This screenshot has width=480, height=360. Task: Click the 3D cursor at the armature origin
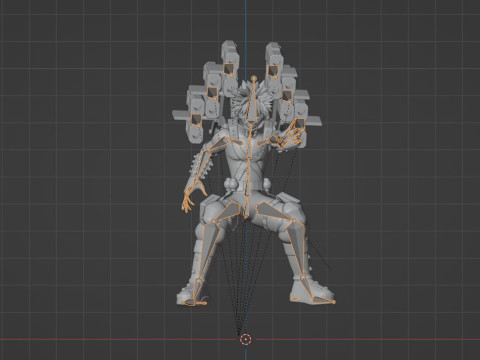246,340
